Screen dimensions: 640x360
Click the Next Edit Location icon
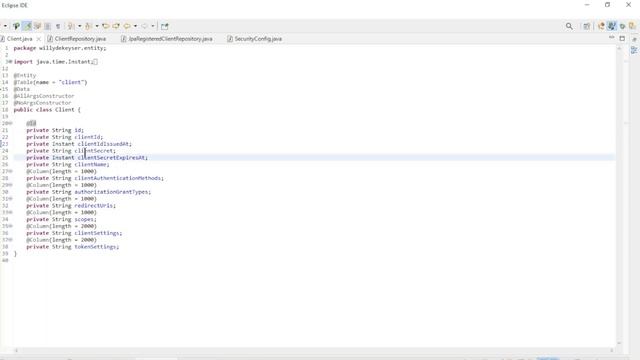[116, 26]
